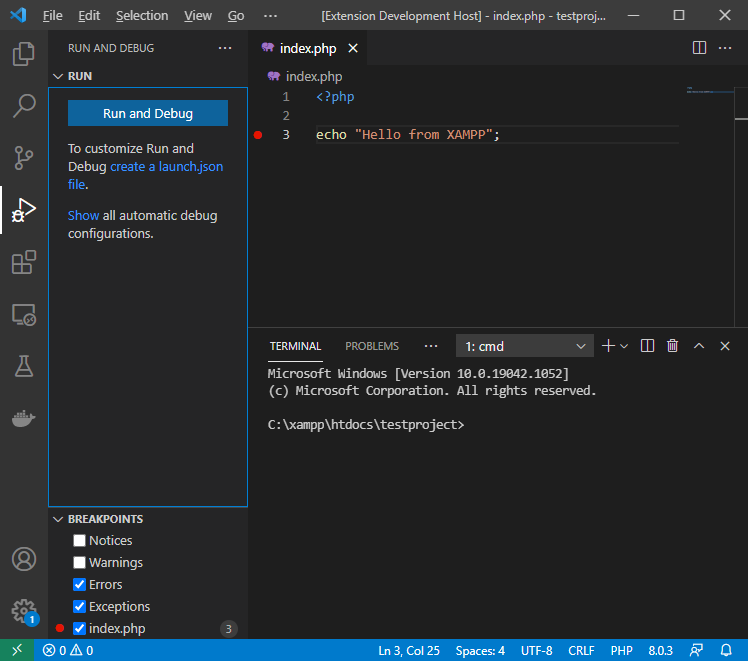Click the VS Code logo icon
This screenshot has width=748, height=661.
tap(18, 15)
